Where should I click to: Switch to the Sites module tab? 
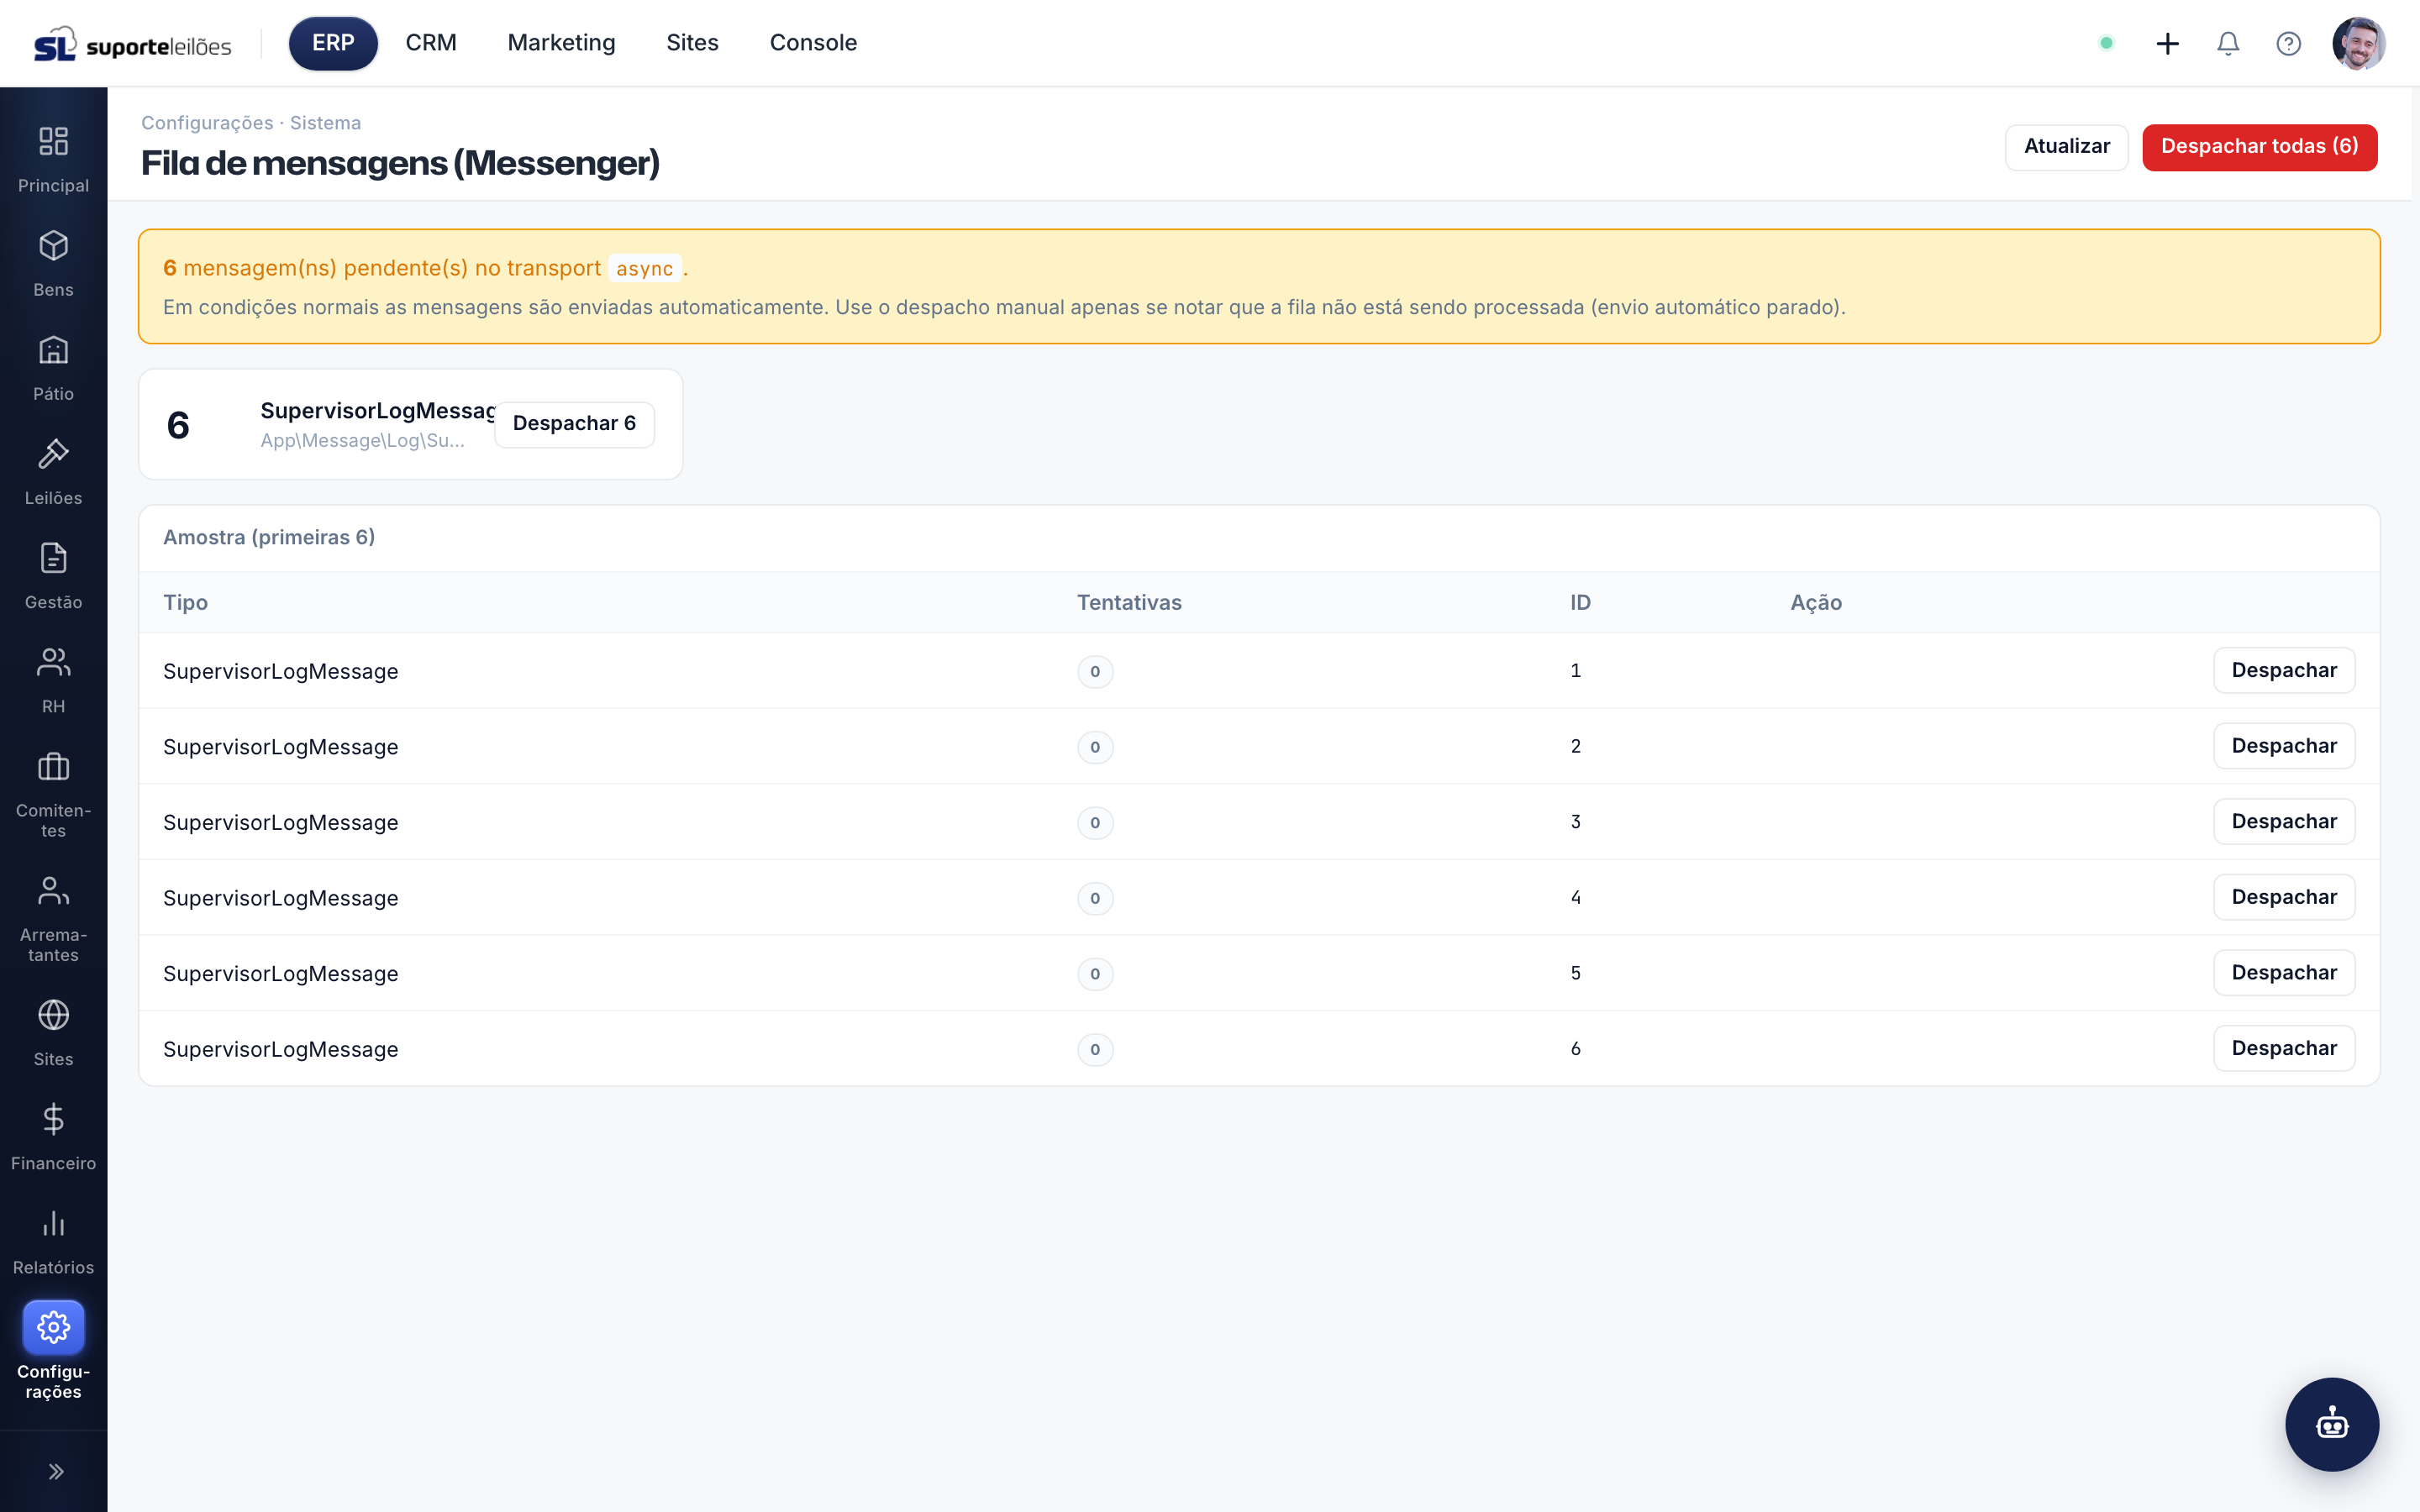pyautogui.click(x=692, y=43)
